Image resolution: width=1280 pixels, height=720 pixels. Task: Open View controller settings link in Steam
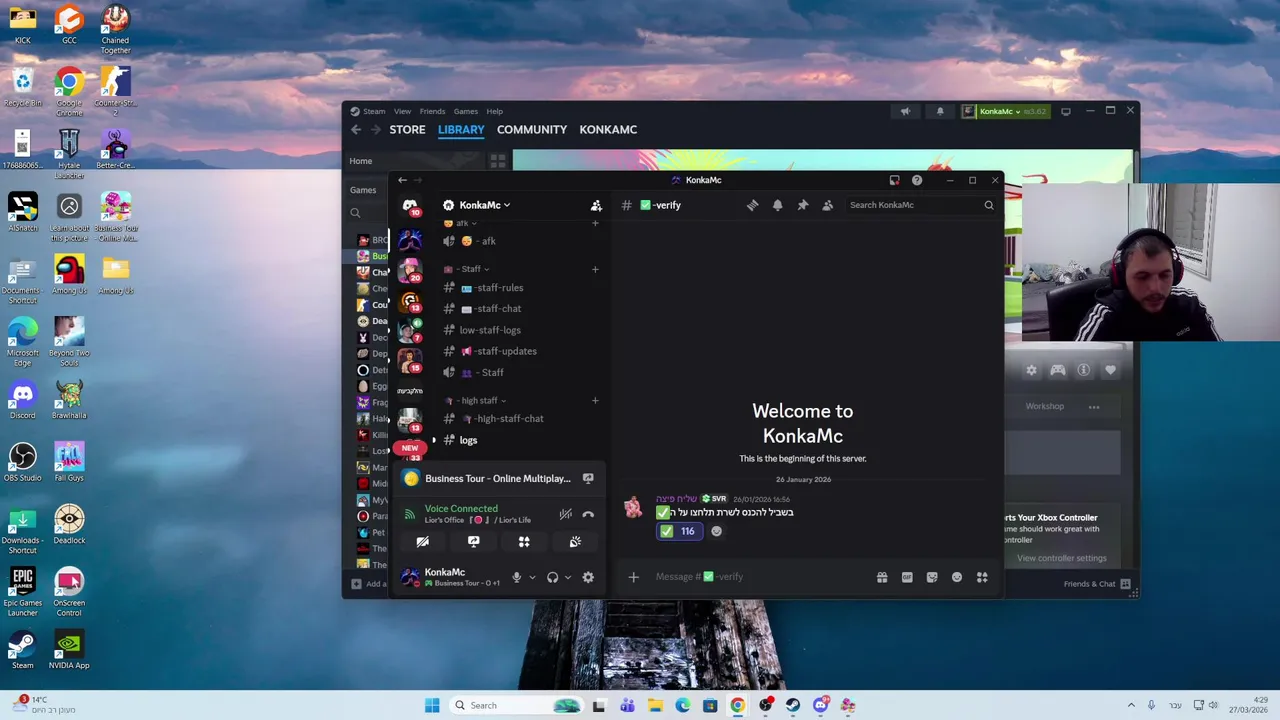coord(1061,558)
